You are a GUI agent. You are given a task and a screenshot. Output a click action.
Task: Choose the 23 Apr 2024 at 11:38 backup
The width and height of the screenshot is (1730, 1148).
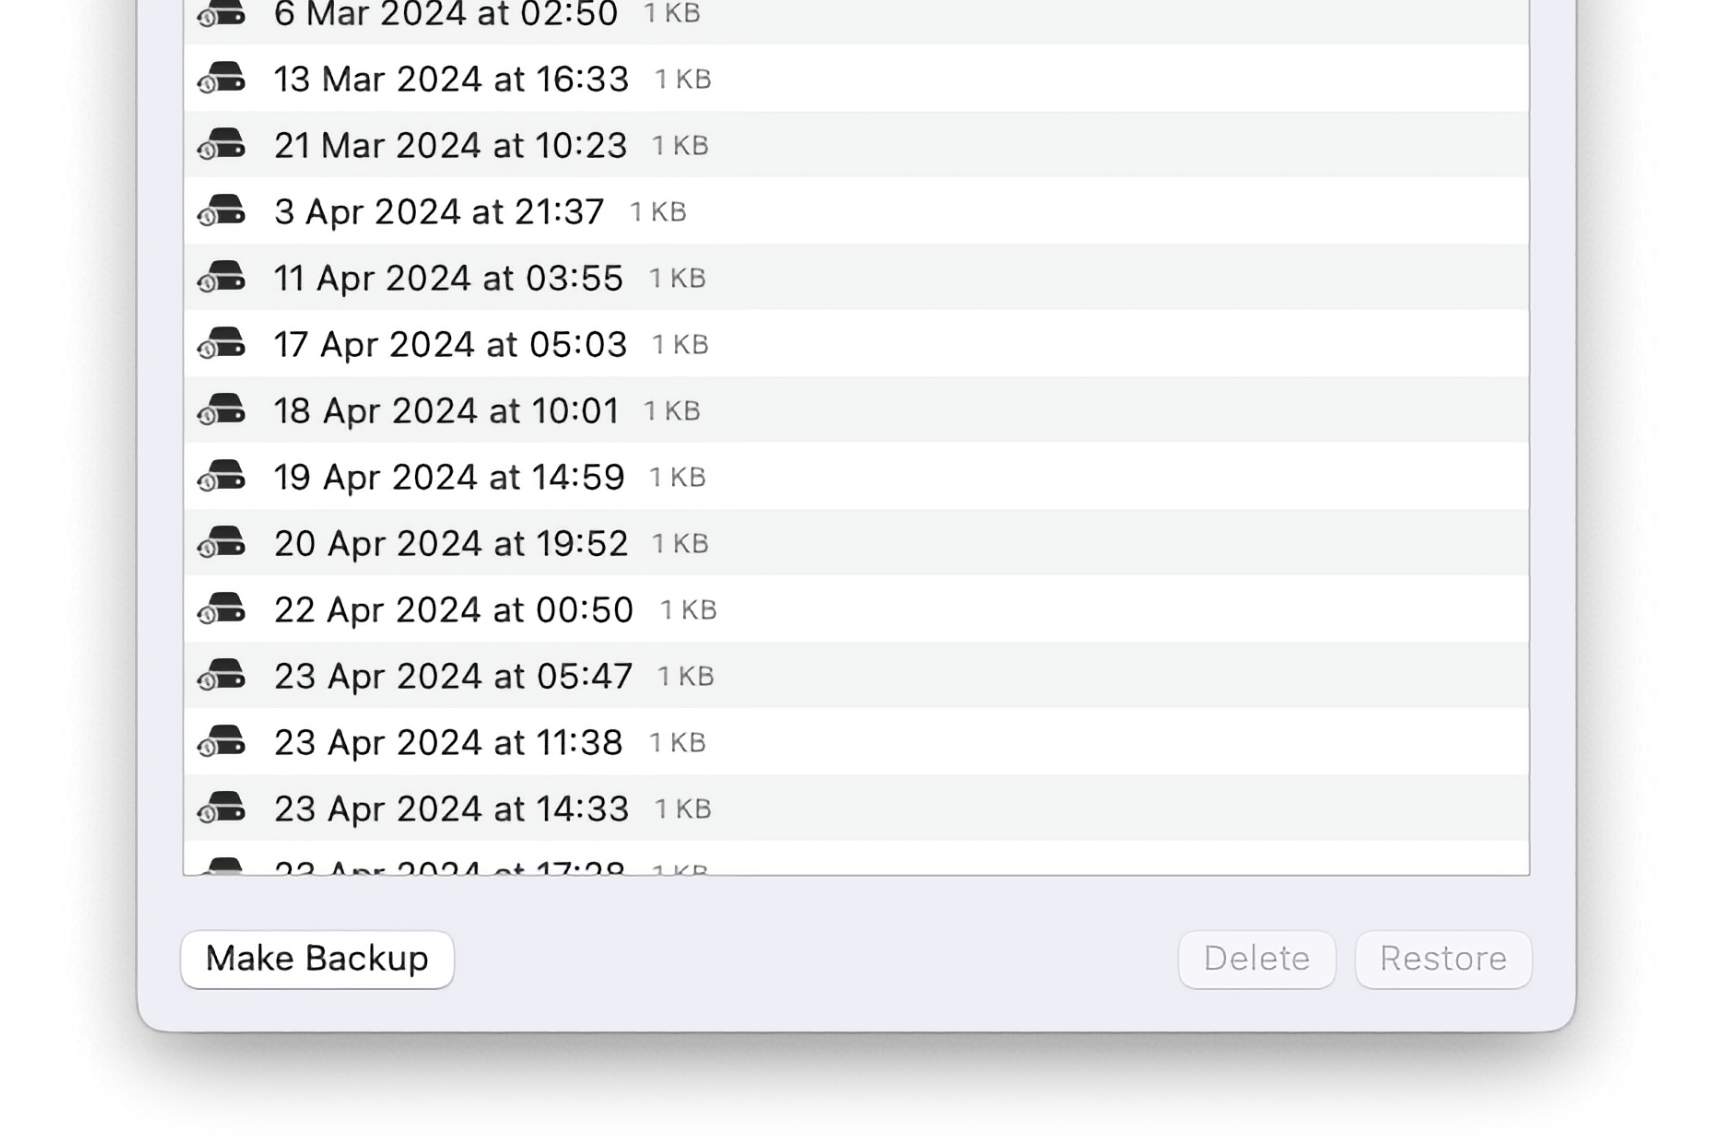[x=448, y=742]
